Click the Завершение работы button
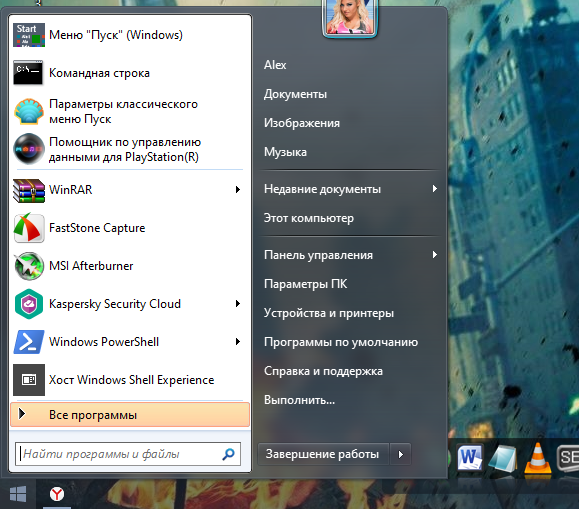This screenshot has width=579, height=509. [323, 454]
